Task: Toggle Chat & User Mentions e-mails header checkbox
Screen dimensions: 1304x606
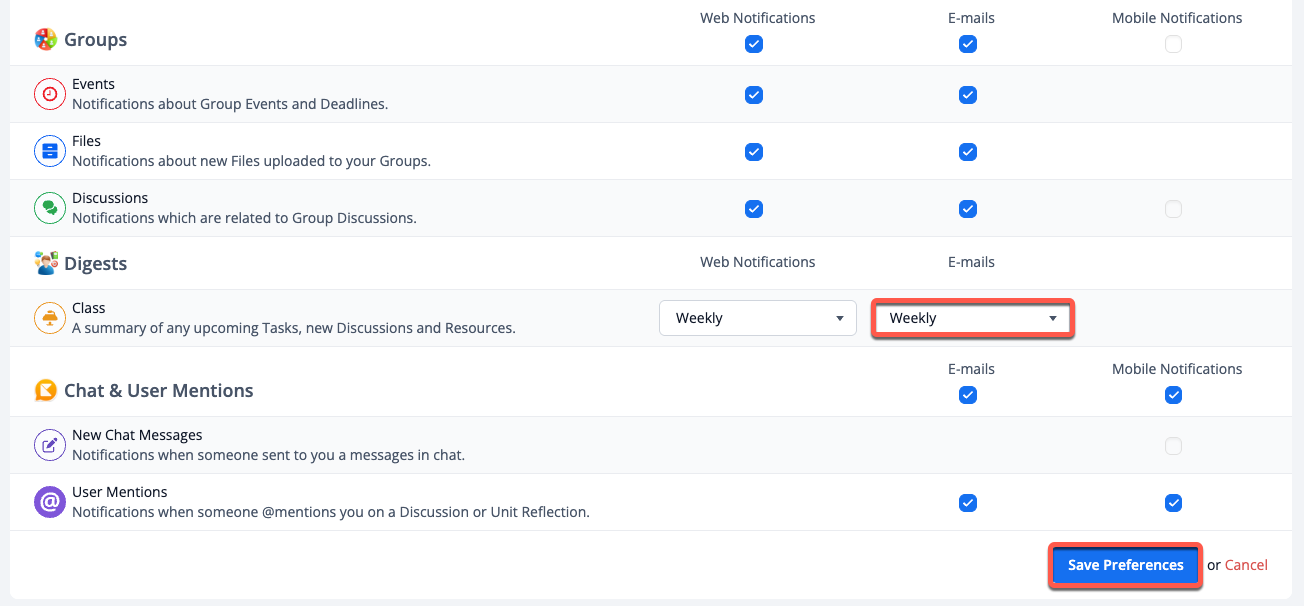Action: coord(967,395)
